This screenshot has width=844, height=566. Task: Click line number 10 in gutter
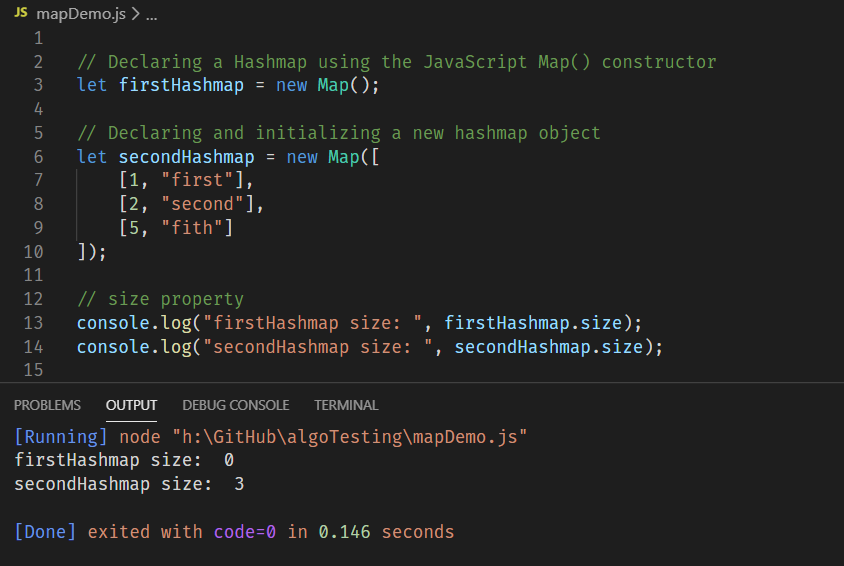point(33,252)
